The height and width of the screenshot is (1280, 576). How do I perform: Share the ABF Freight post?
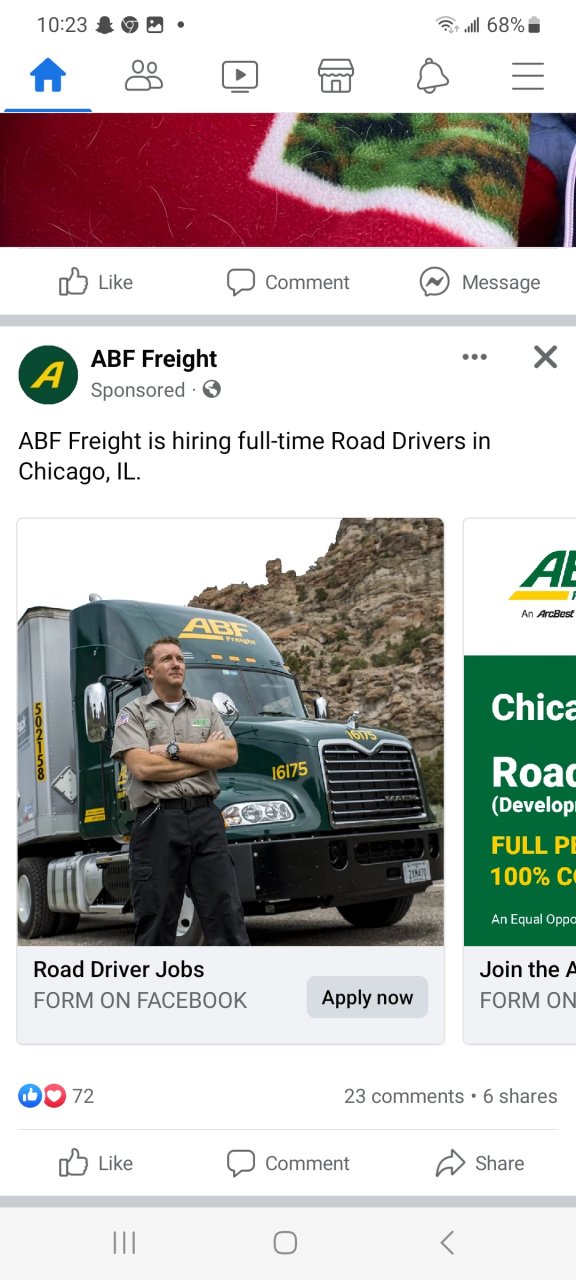(480, 1163)
